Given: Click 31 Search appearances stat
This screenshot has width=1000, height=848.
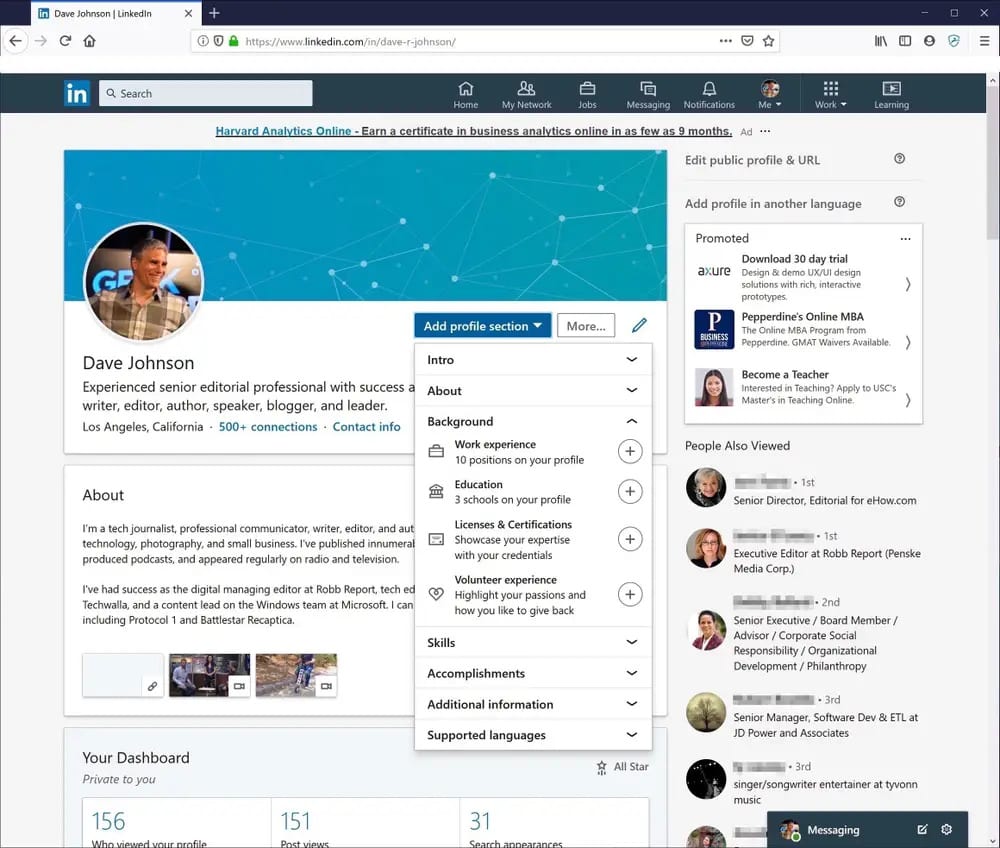Looking at the screenshot, I should [x=554, y=823].
